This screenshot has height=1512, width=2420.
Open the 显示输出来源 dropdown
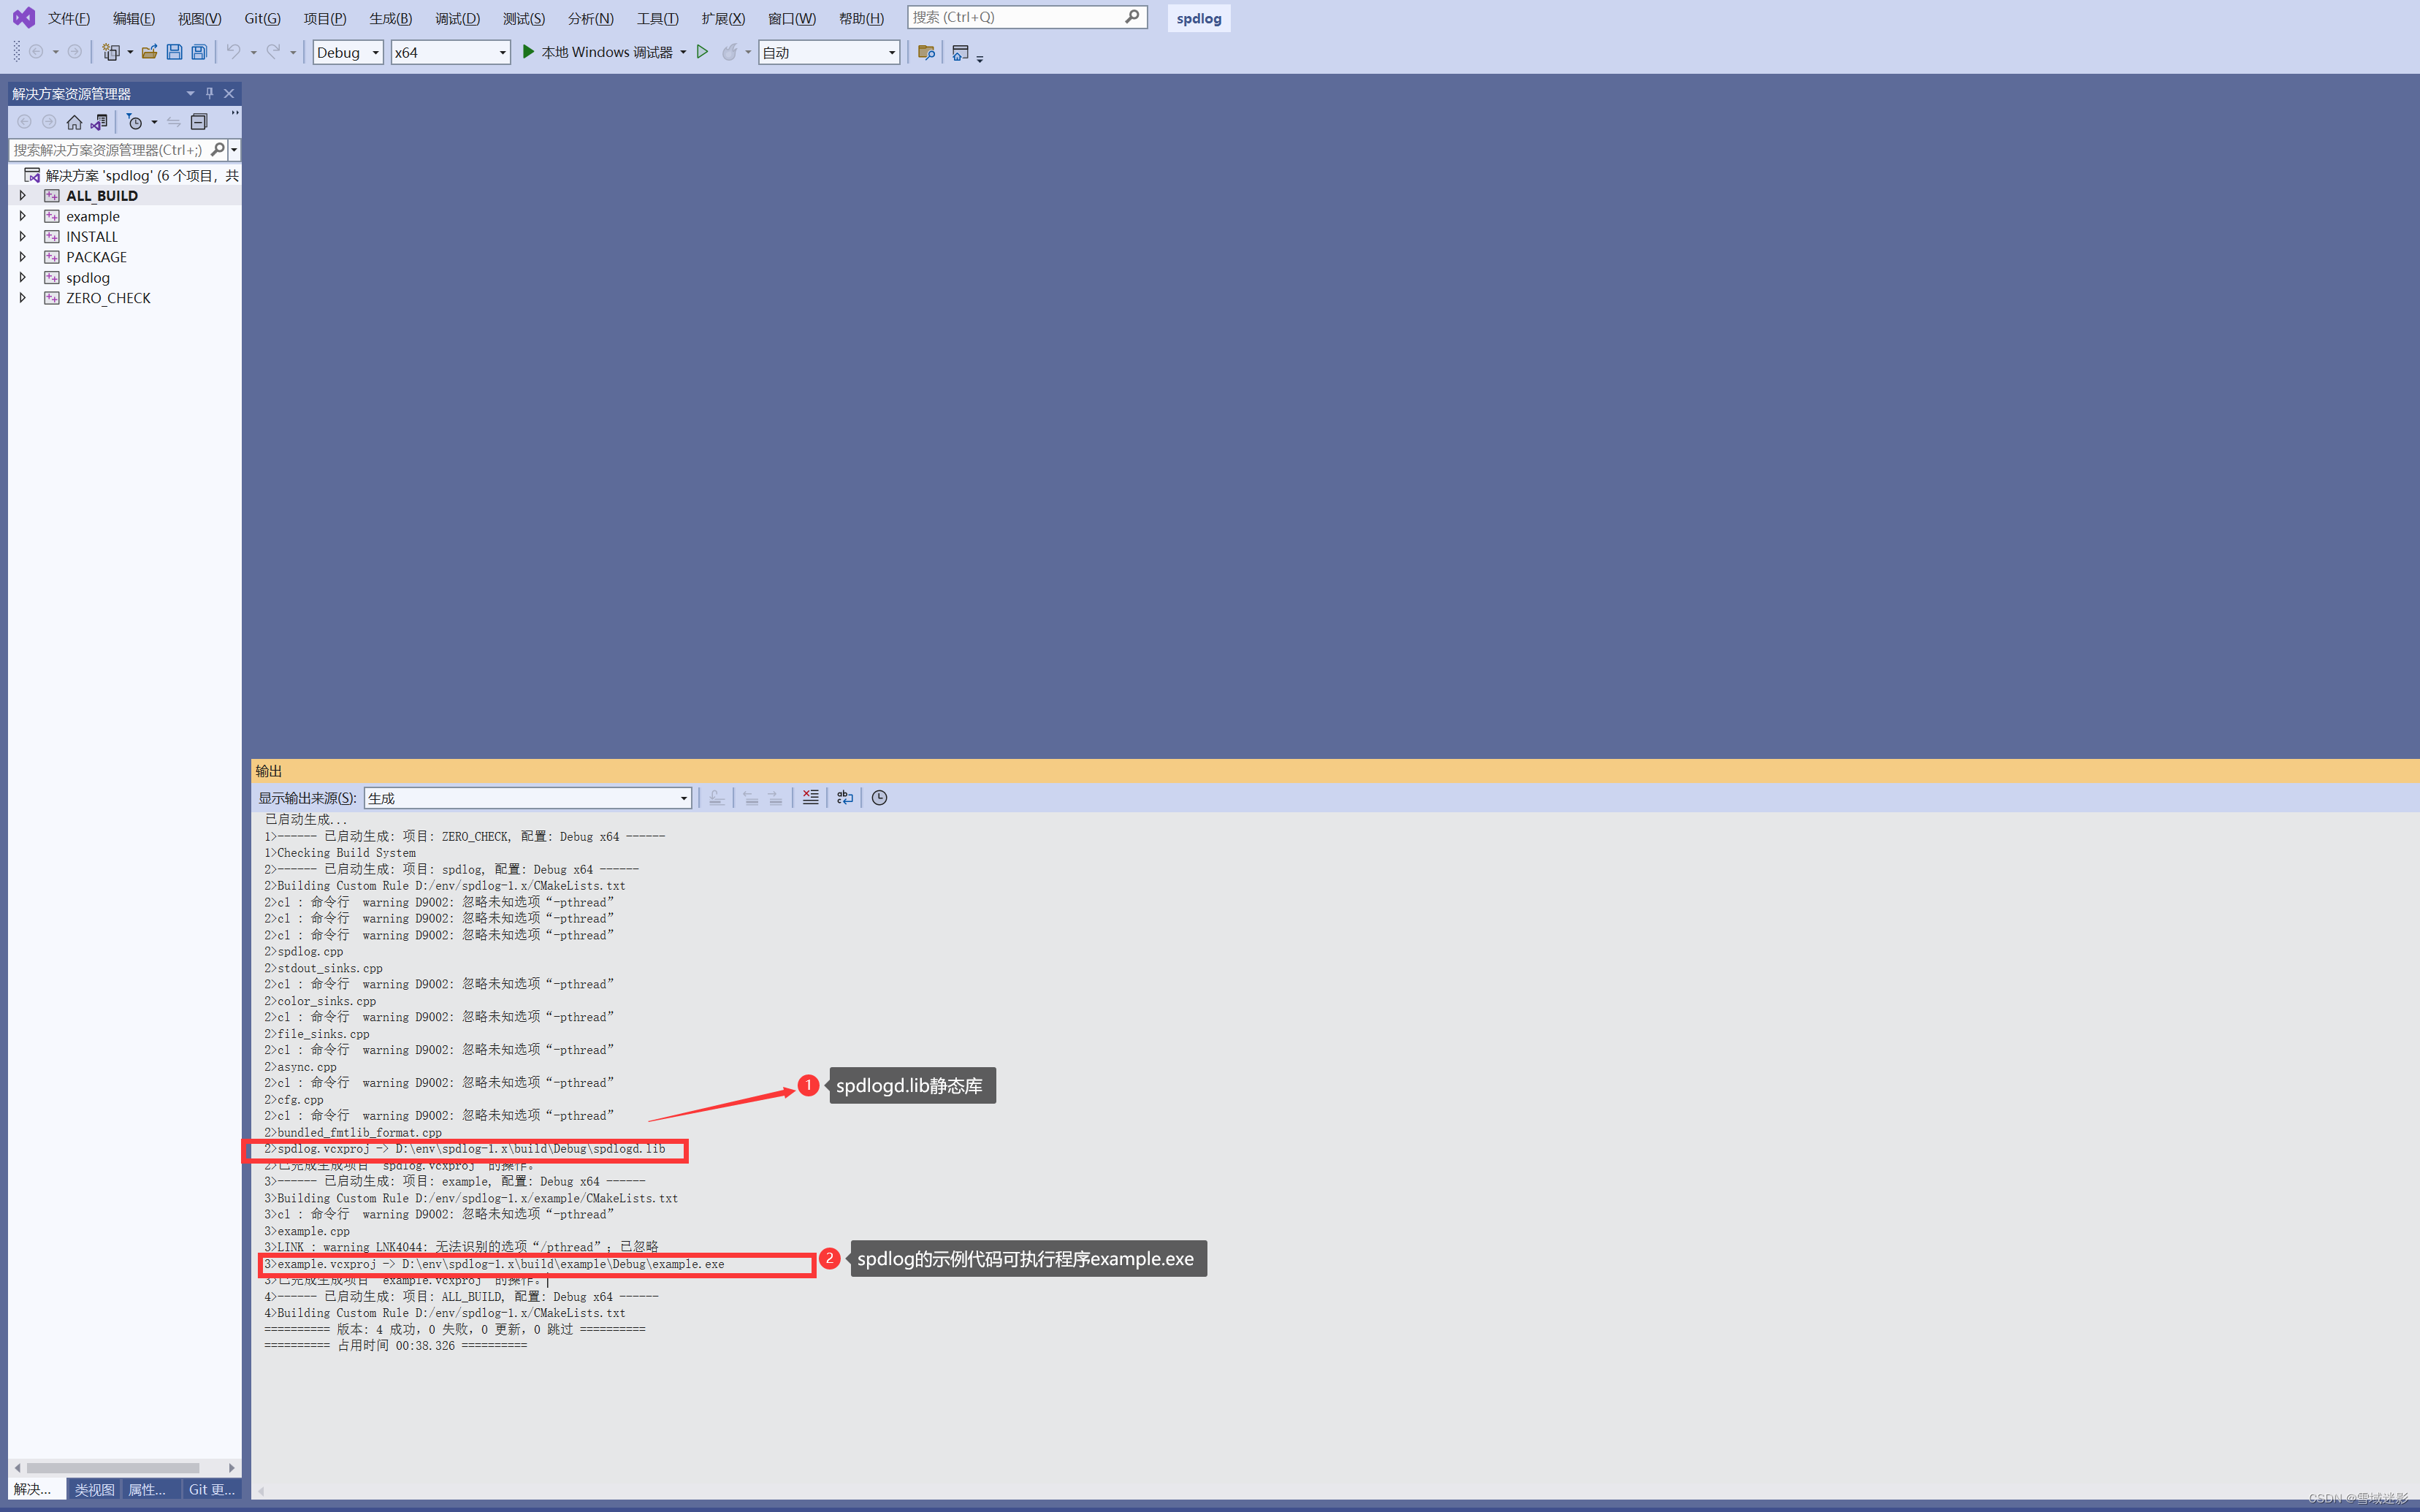[683, 797]
